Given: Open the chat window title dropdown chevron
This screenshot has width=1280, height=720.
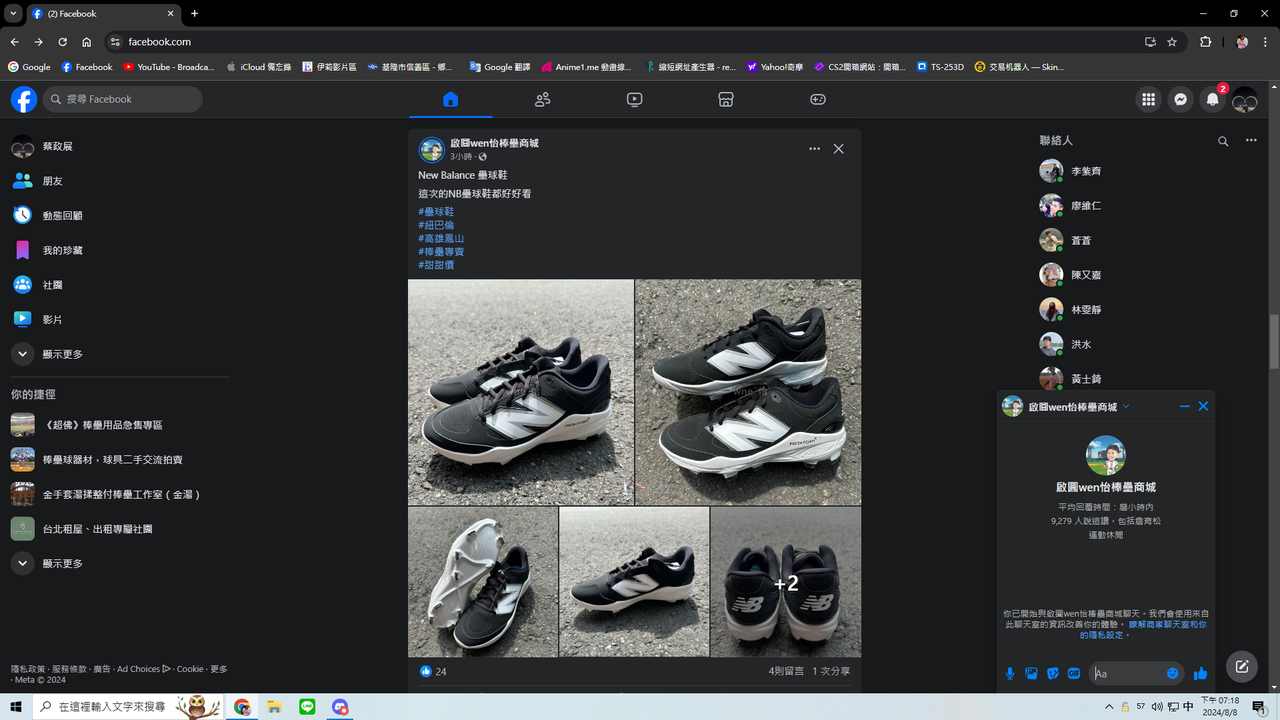Looking at the screenshot, I should tap(1126, 406).
